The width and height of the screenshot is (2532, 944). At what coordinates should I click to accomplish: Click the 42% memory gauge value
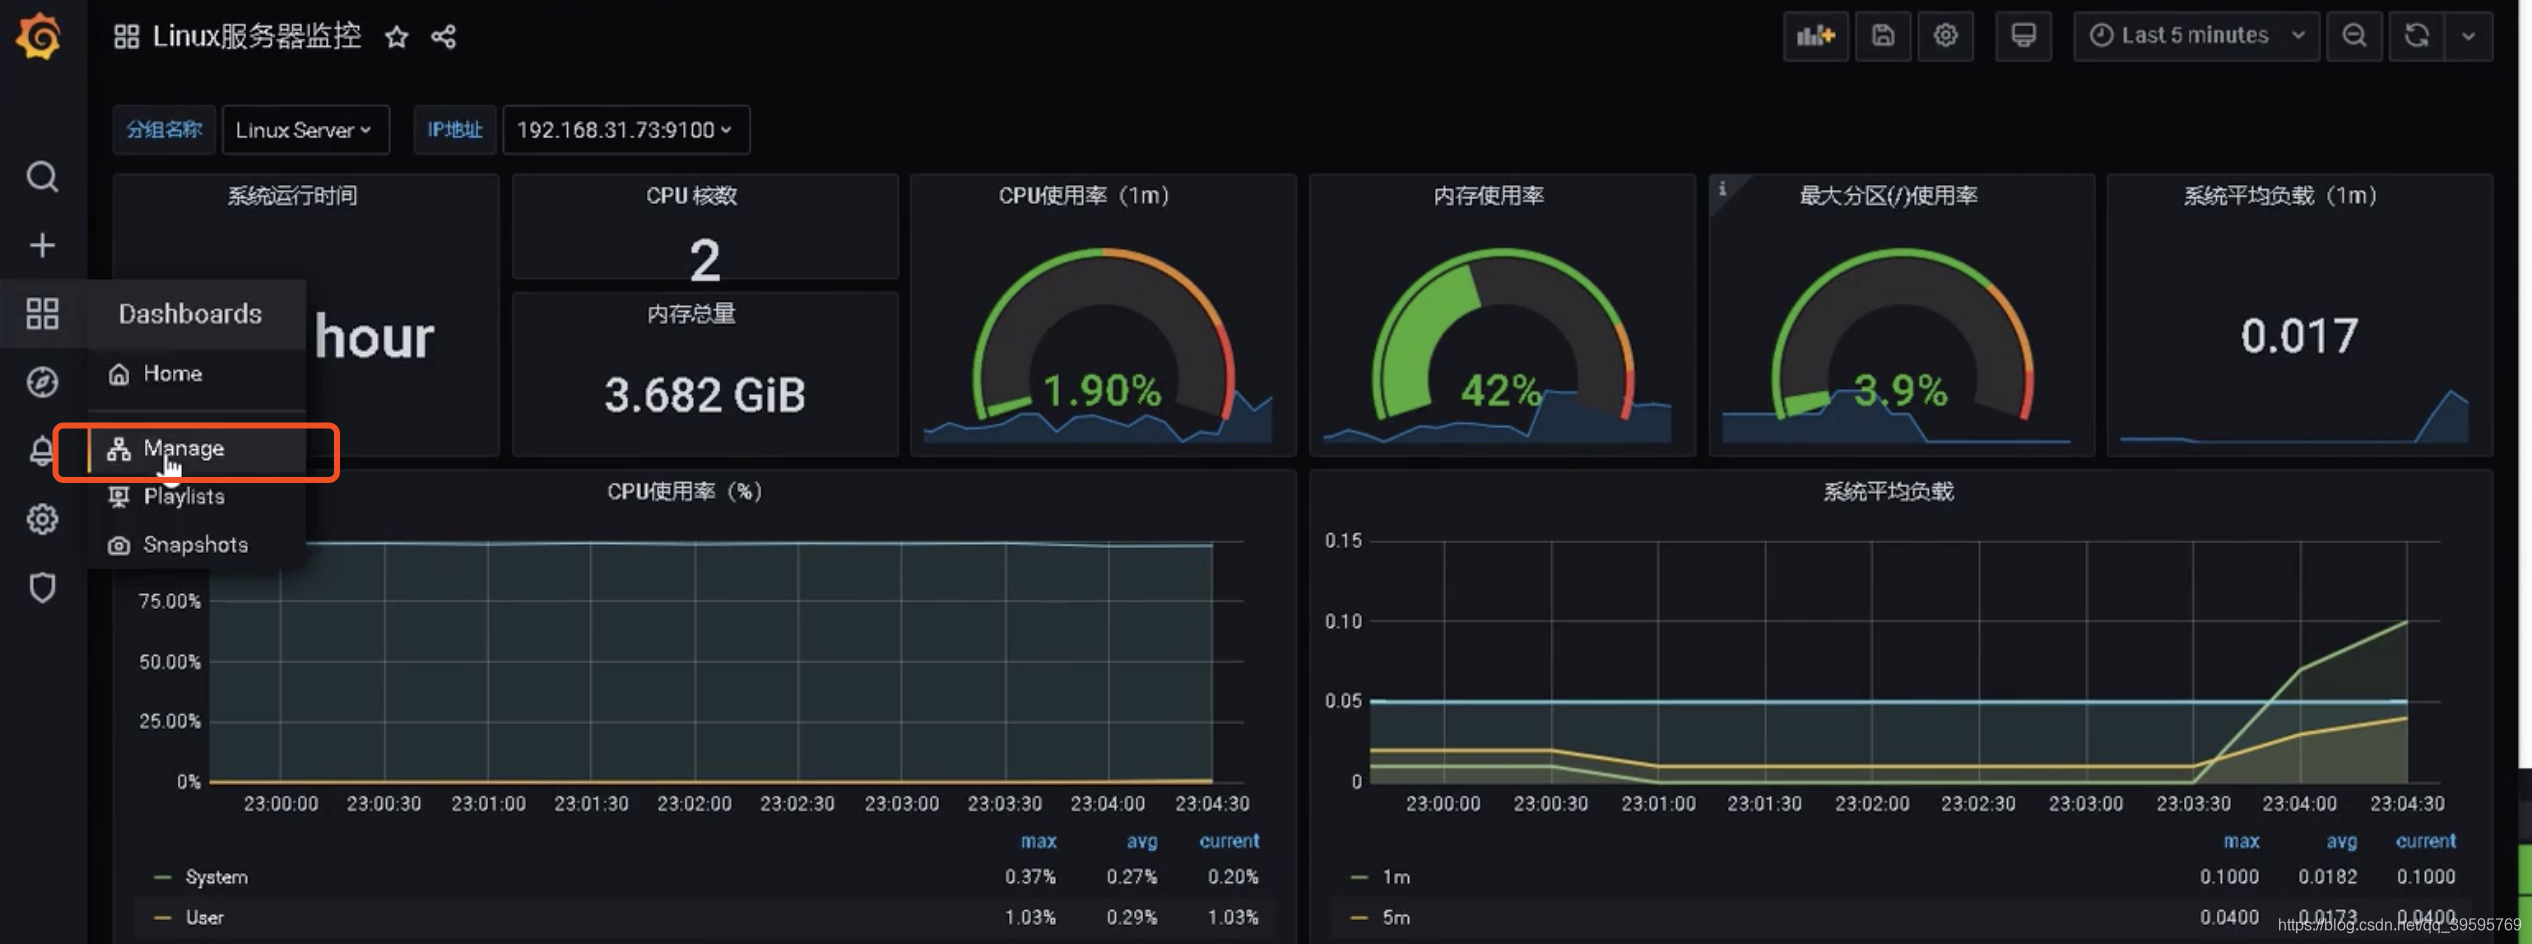(1500, 390)
